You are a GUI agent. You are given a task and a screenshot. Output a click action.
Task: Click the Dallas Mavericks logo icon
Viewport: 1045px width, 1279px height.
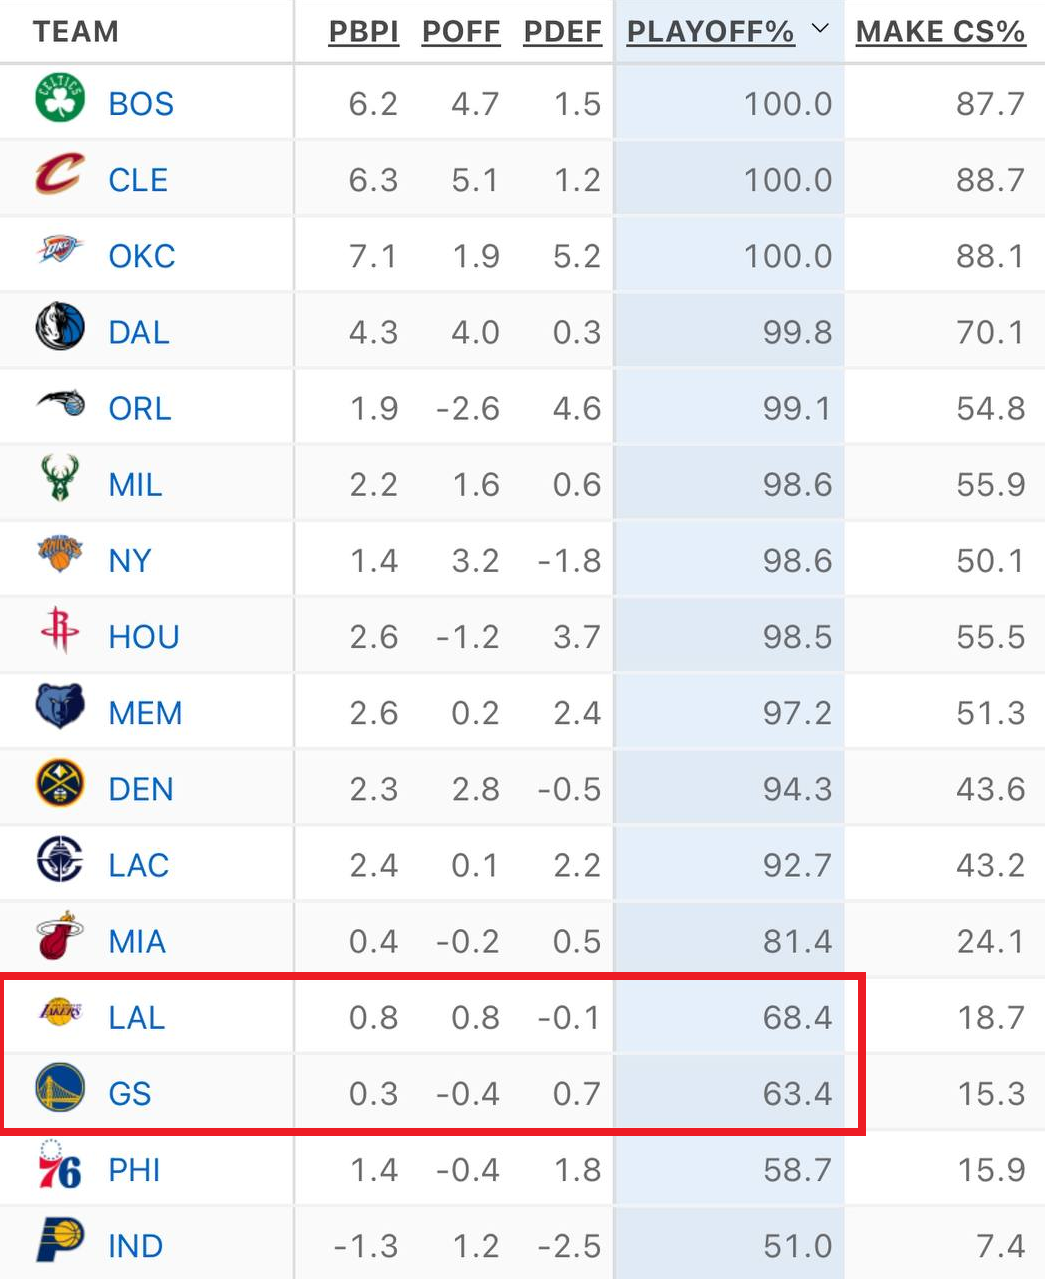tap(60, 327)
